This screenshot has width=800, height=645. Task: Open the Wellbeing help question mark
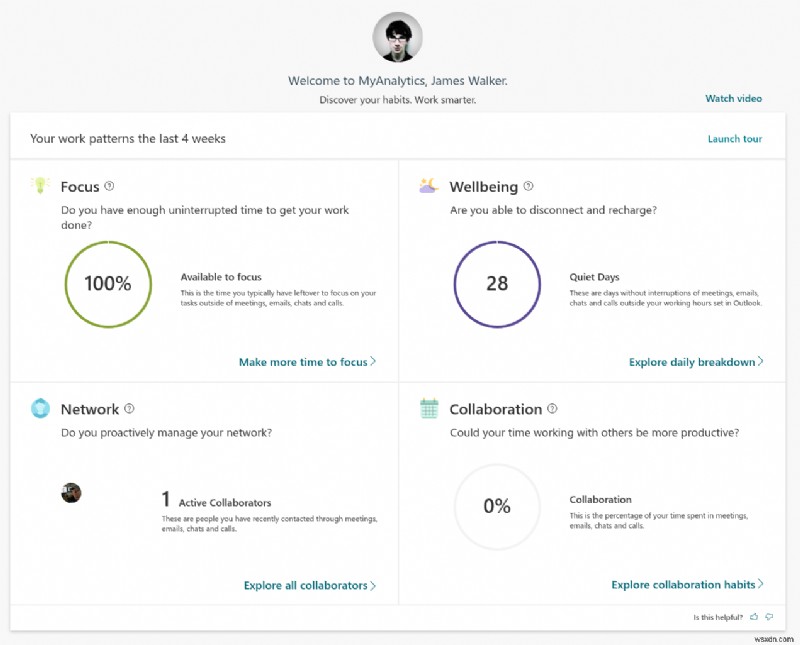(x=529, y=186)
